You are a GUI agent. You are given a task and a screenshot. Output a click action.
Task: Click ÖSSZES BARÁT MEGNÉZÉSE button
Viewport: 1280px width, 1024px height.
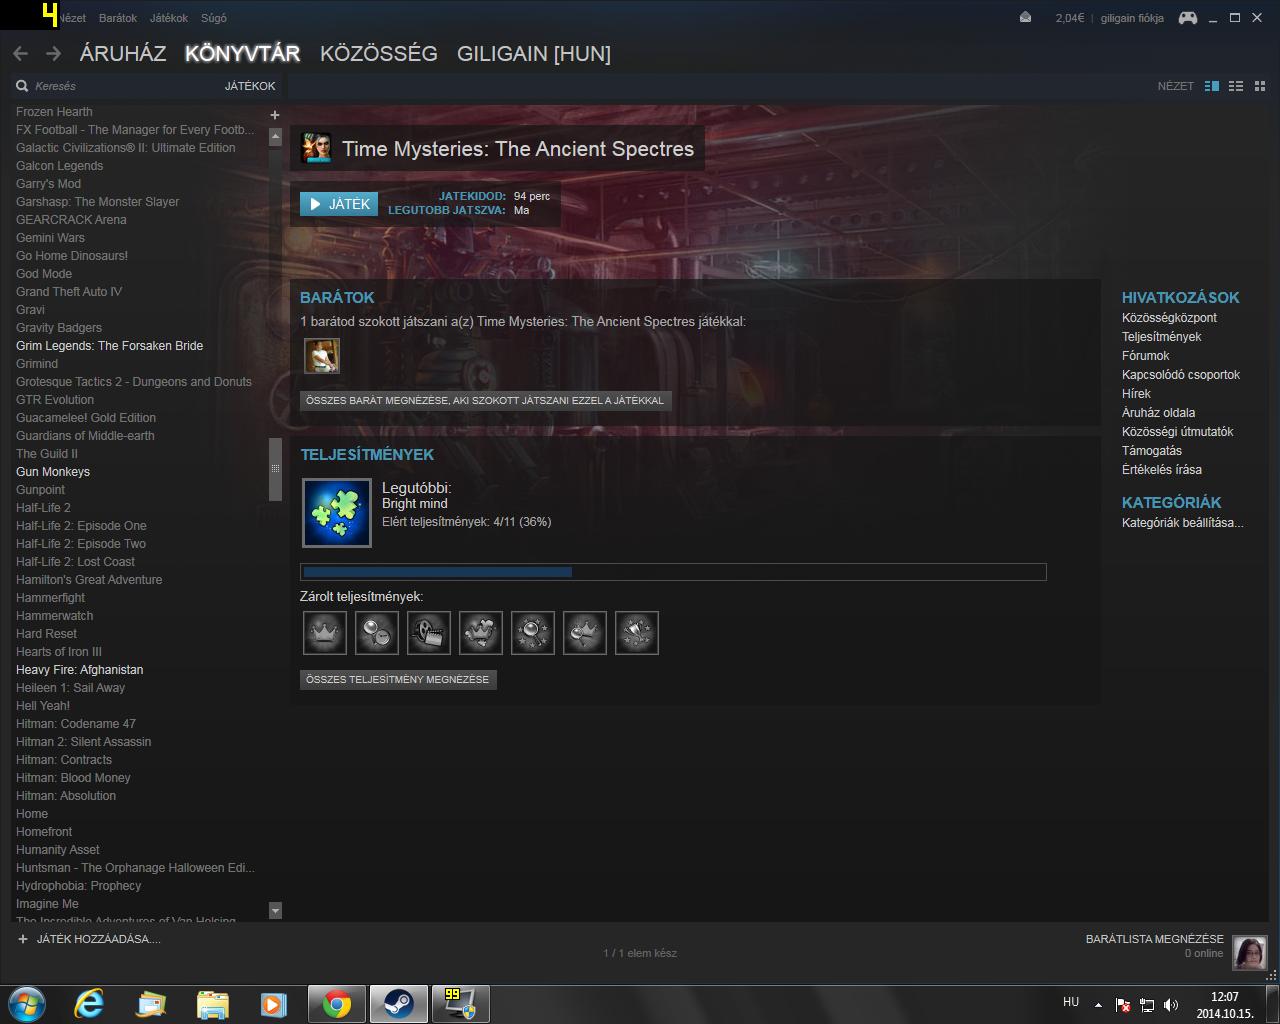point(485,400)
